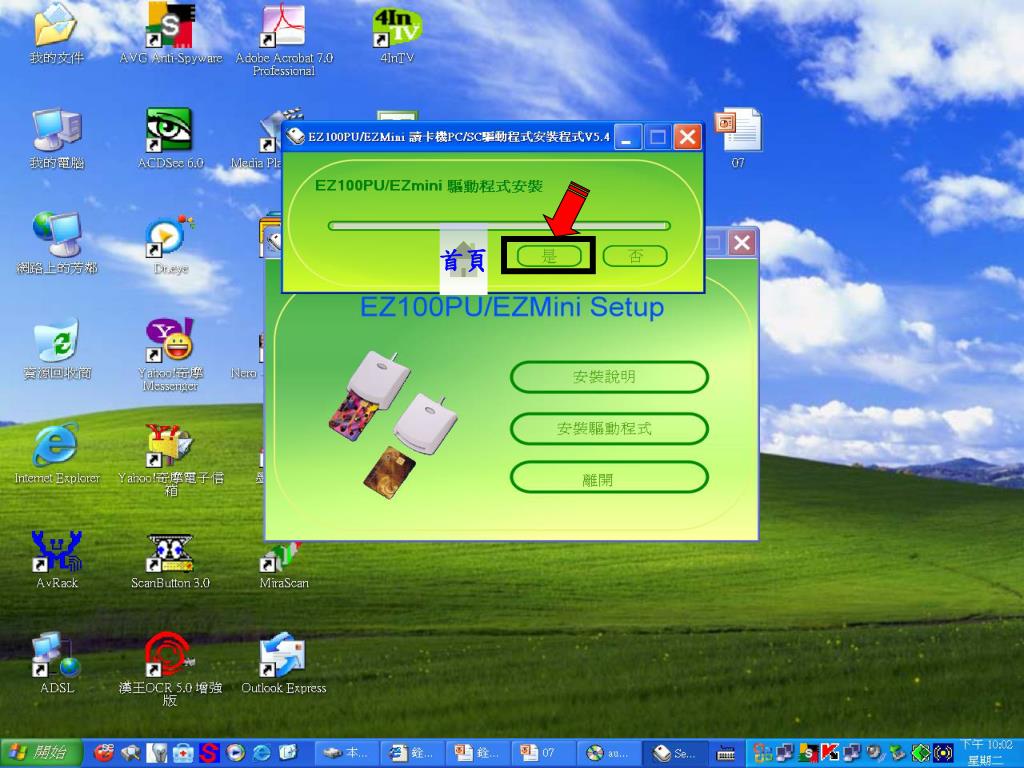Click the Kaspersky red K tray icon
Screen dimensions: 1024x768
pyautogui.click(x=829, y=753)
